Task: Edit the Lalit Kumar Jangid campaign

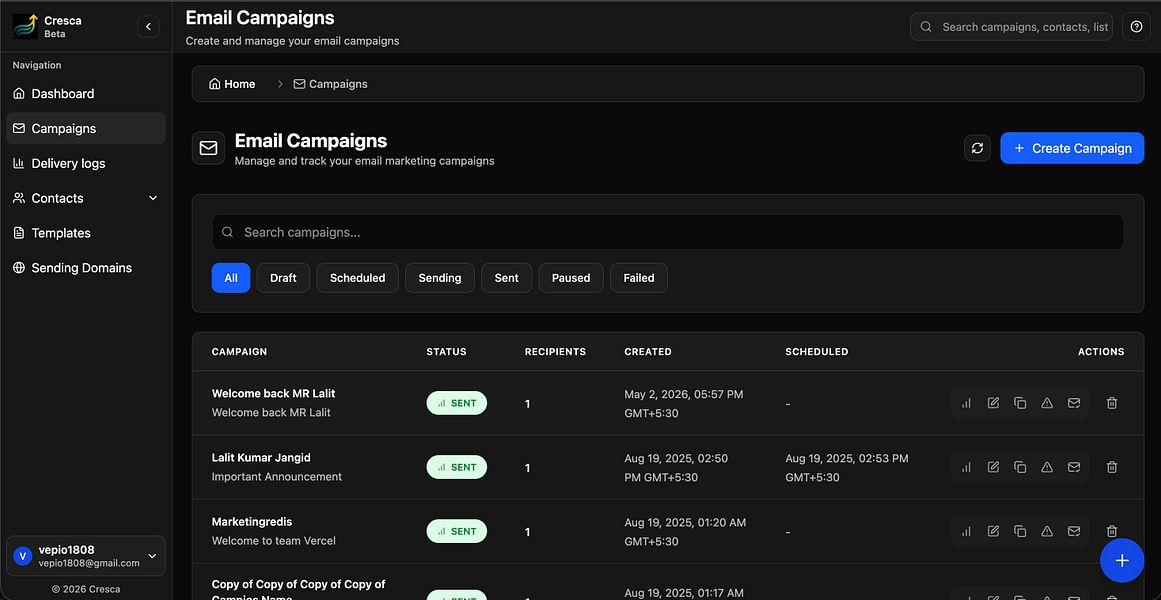Action: click(x=993, y=467)
